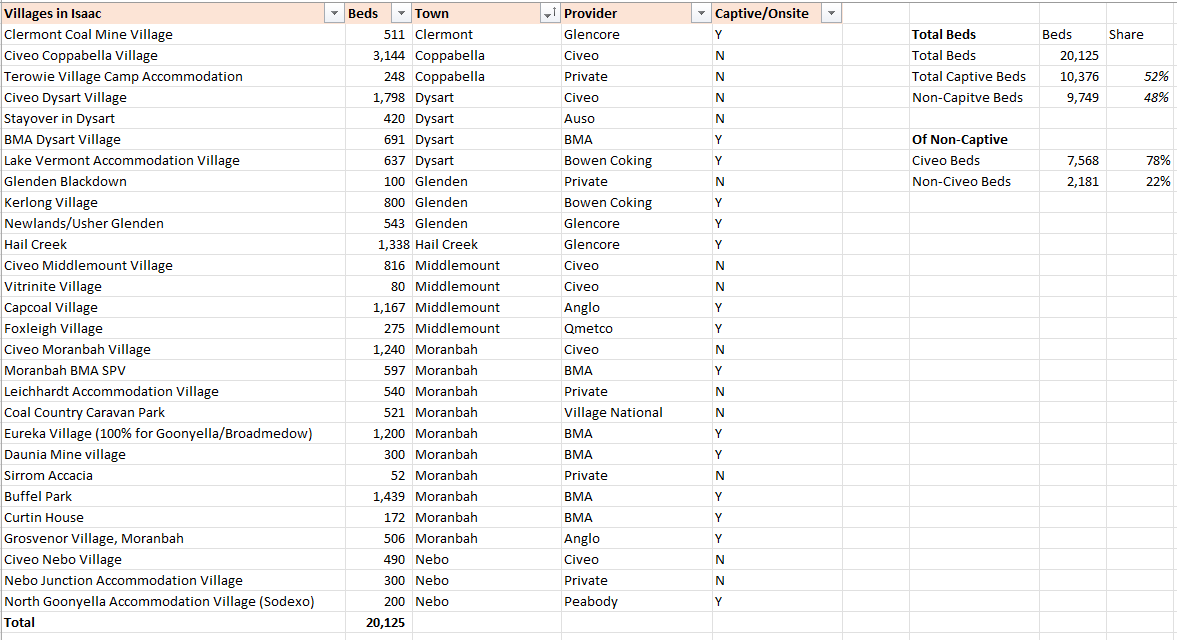Screen dimensions: 1177x640
Task: Select the 'Clermont Coal Mine Village' cell
Action: (x=173, y=35)
